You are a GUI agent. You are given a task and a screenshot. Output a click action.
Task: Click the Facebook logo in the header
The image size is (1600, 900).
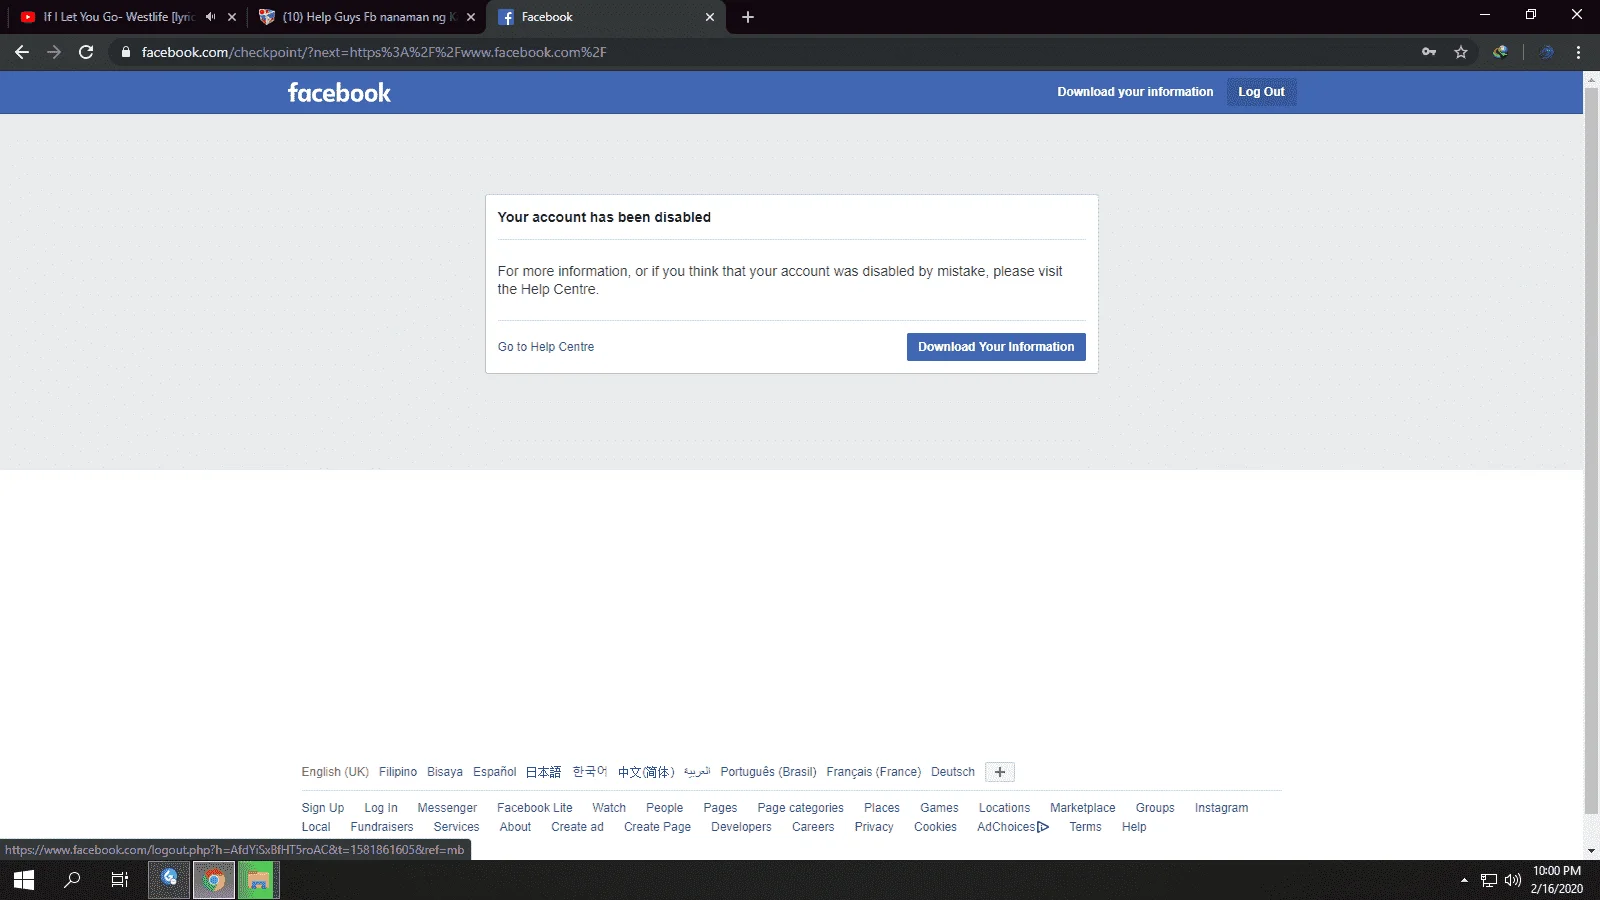pyautogui.click(x=339, y=93)
